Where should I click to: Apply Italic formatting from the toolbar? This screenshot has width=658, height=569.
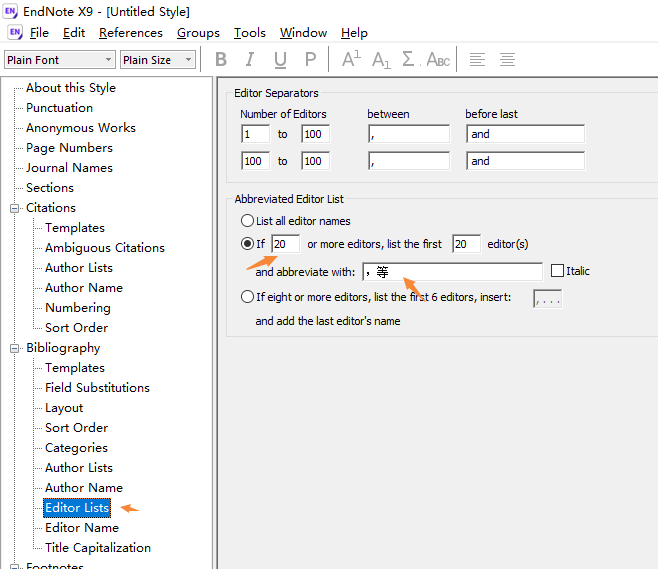[x=250, y=60]
